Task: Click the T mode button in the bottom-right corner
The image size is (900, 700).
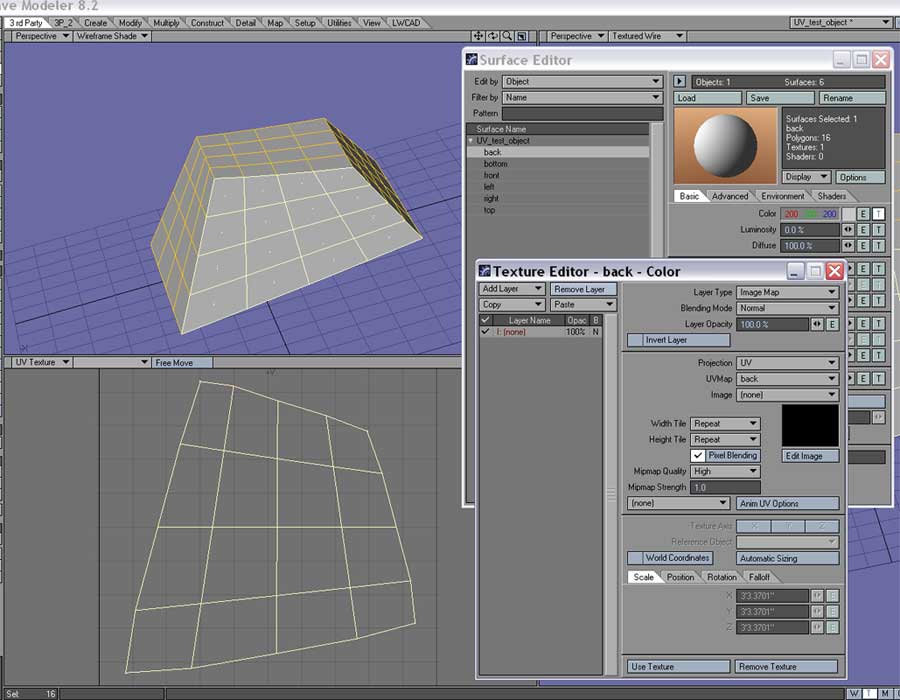Action: [870, 694]
